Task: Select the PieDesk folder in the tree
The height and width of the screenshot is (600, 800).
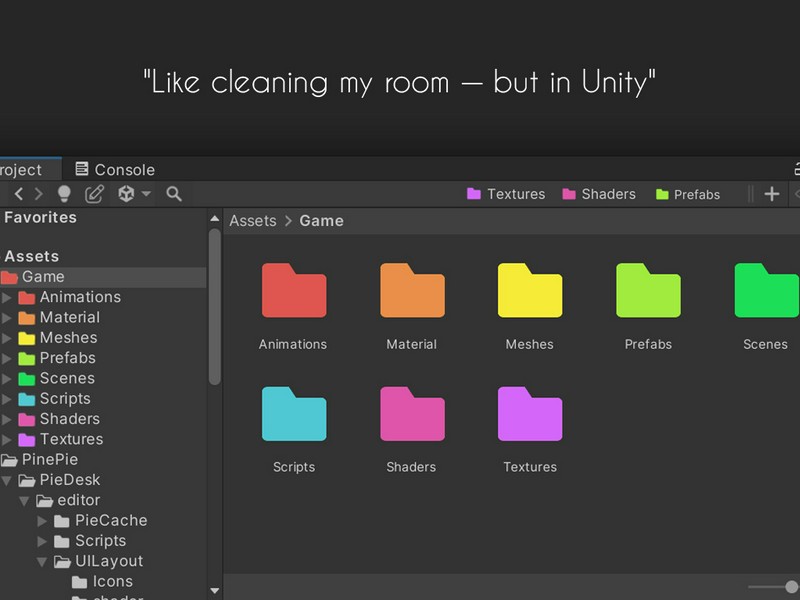Action: click(103, 480)
